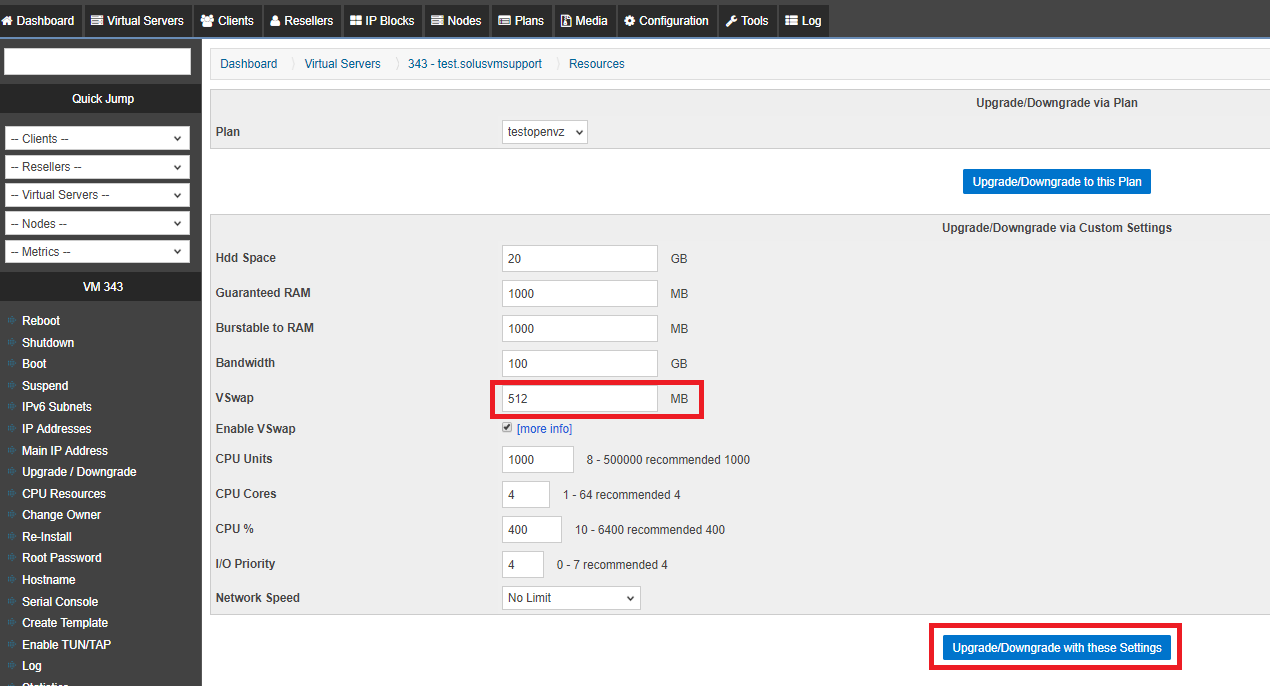Open the VSwap more info link
The width and height of the screenshot is (1270, 686).
pos(544,429)
